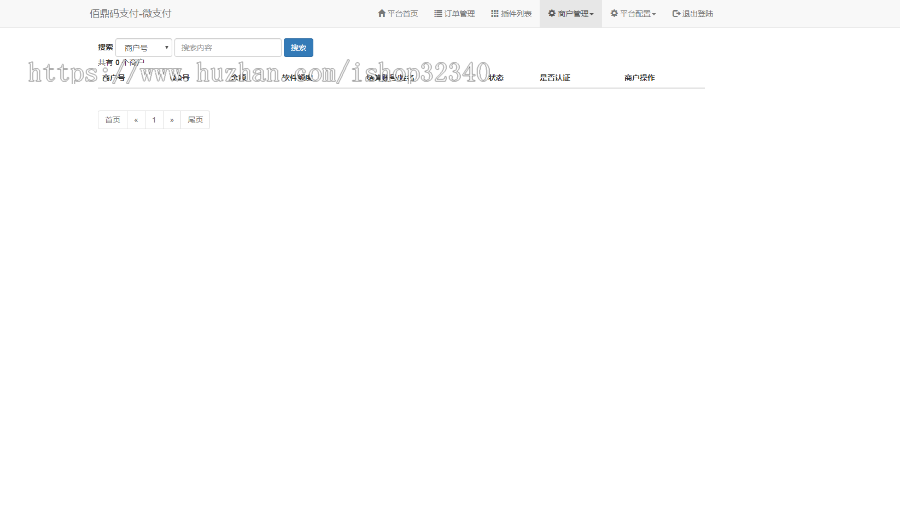Click the 状态 column header
The height and width of the screenshot is (506, 900).
click(496, 77)
